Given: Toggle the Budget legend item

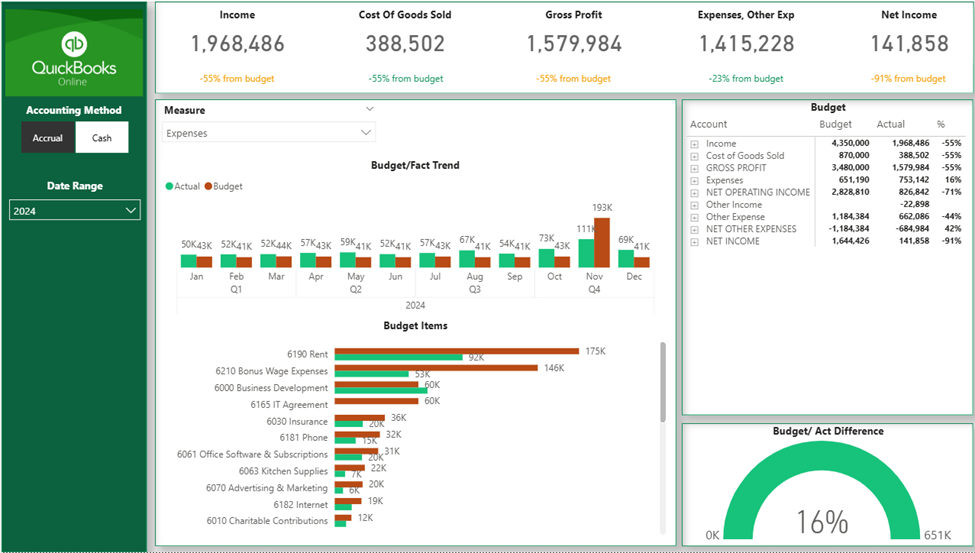Looking at the screenshot, I should (226, 186).
